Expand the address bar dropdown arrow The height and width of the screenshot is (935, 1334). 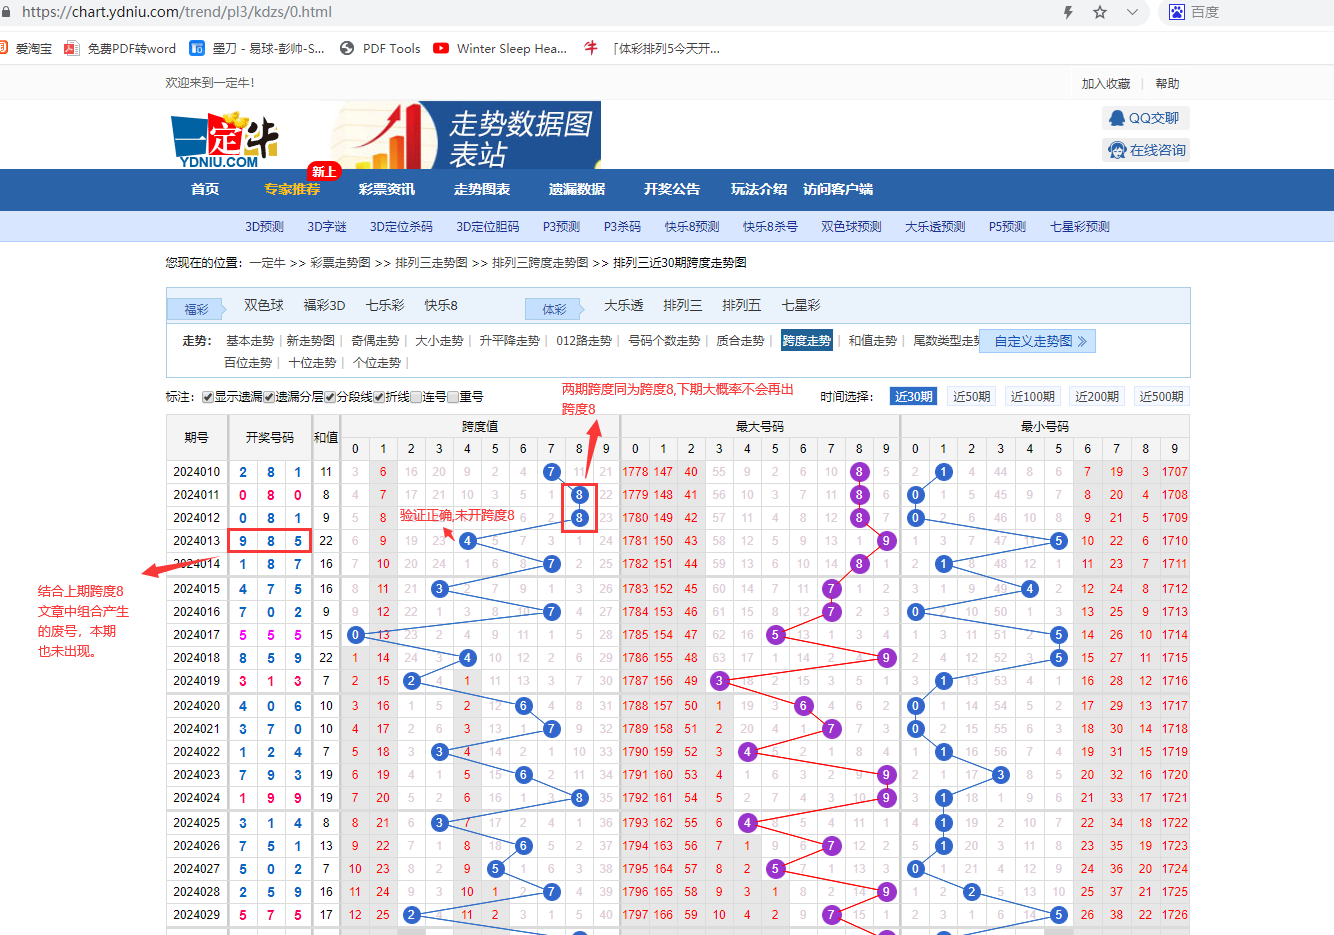(1132, 12)
